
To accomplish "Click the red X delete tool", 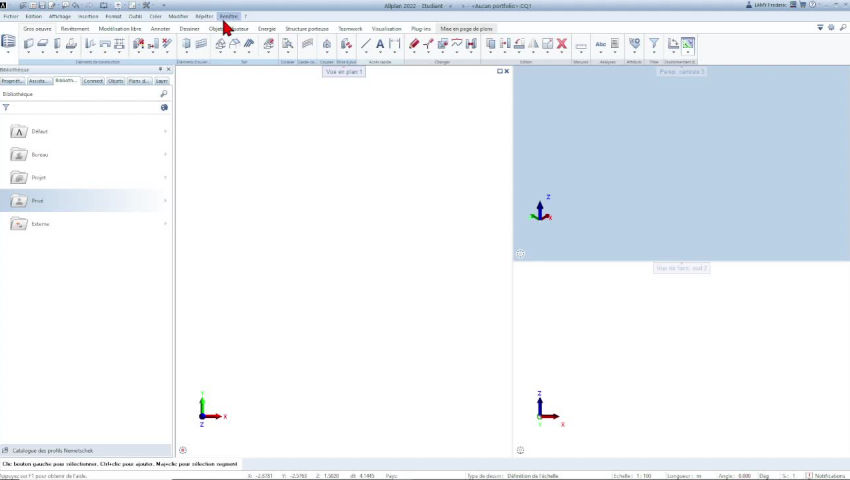I will tap(562, 44).
